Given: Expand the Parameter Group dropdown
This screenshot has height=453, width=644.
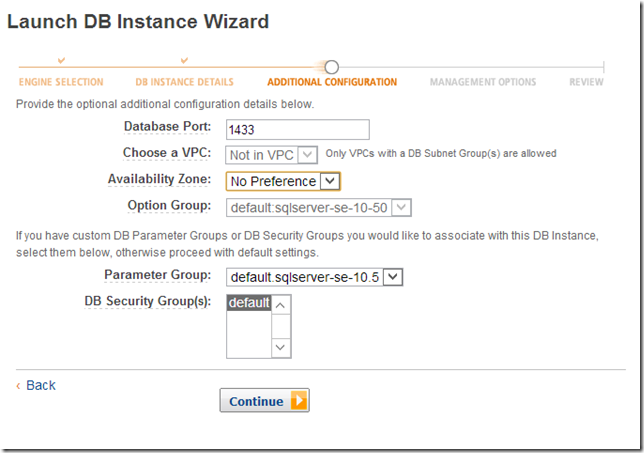Looking at the screenshot, I should click(393, 277).
